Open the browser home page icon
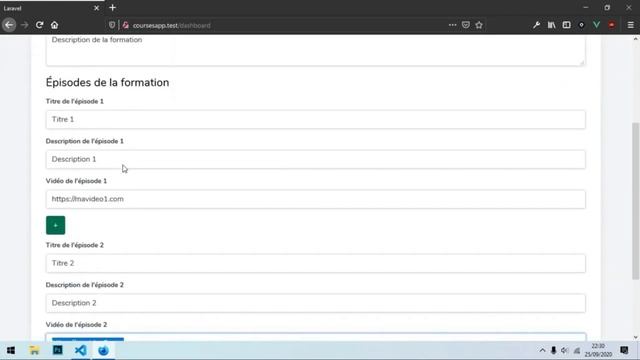Viewport: 640px width, 360px height. pos(54,25)
